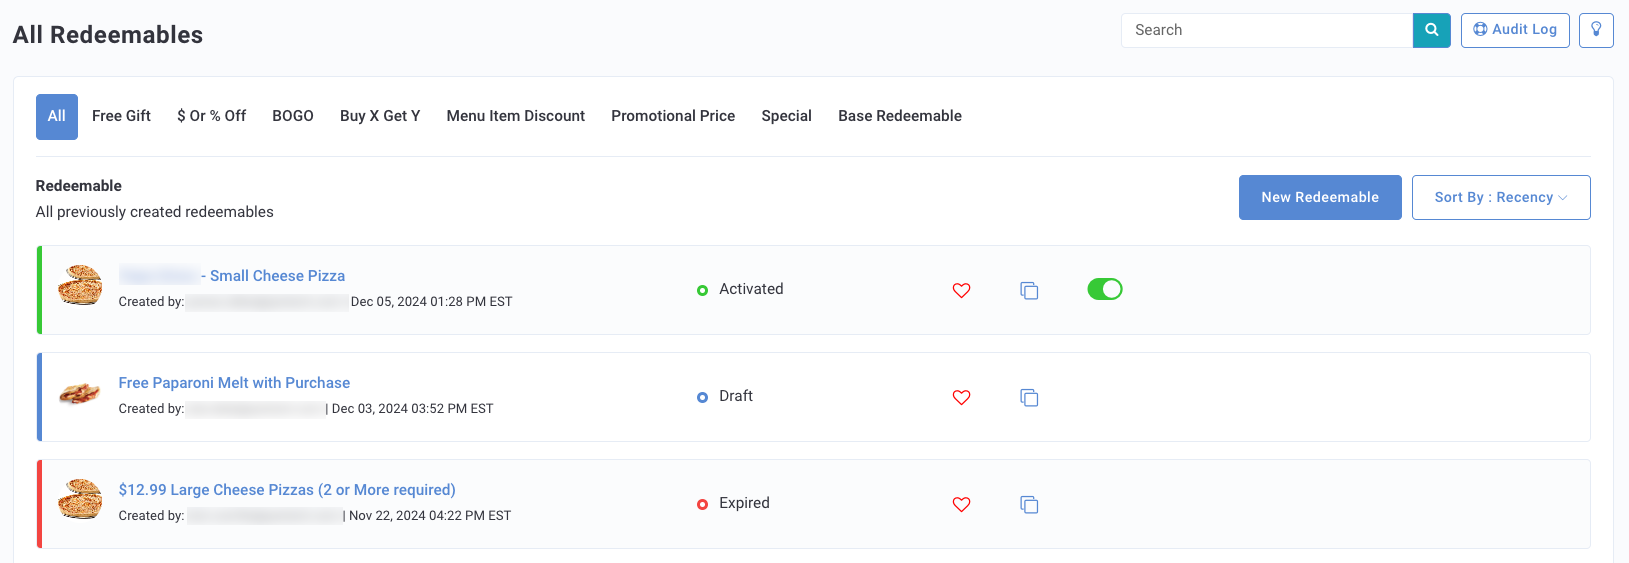The width and height of the screenshot is (1629, 563).
Task: Duplicate the $12.99 Large Cheese Pizzas redeemable
Action: (x=1029, y=504)
